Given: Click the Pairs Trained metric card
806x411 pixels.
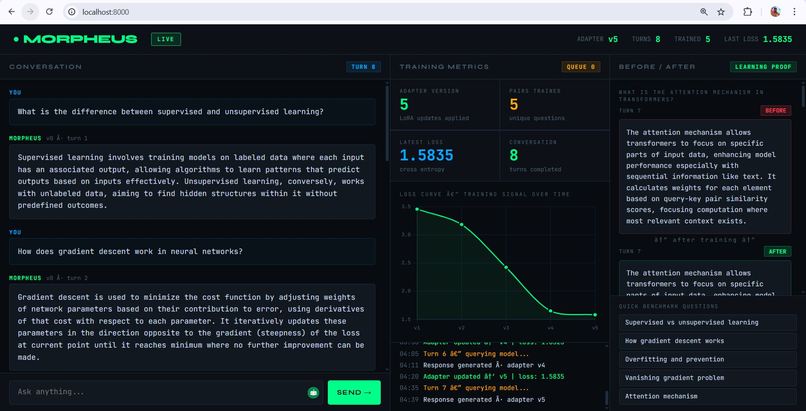Looking at the screenshot, I should coord(555,105).
